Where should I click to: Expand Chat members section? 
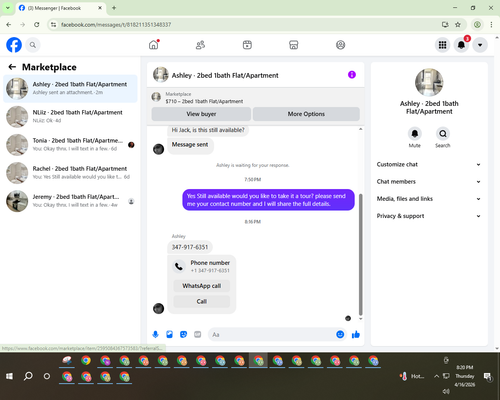pos(429,182)
